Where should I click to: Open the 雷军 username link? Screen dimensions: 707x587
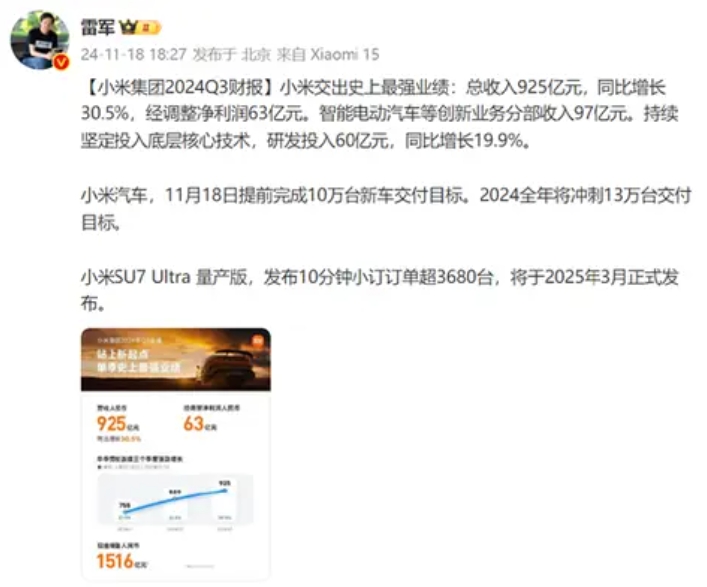click(x=98, y=28)
